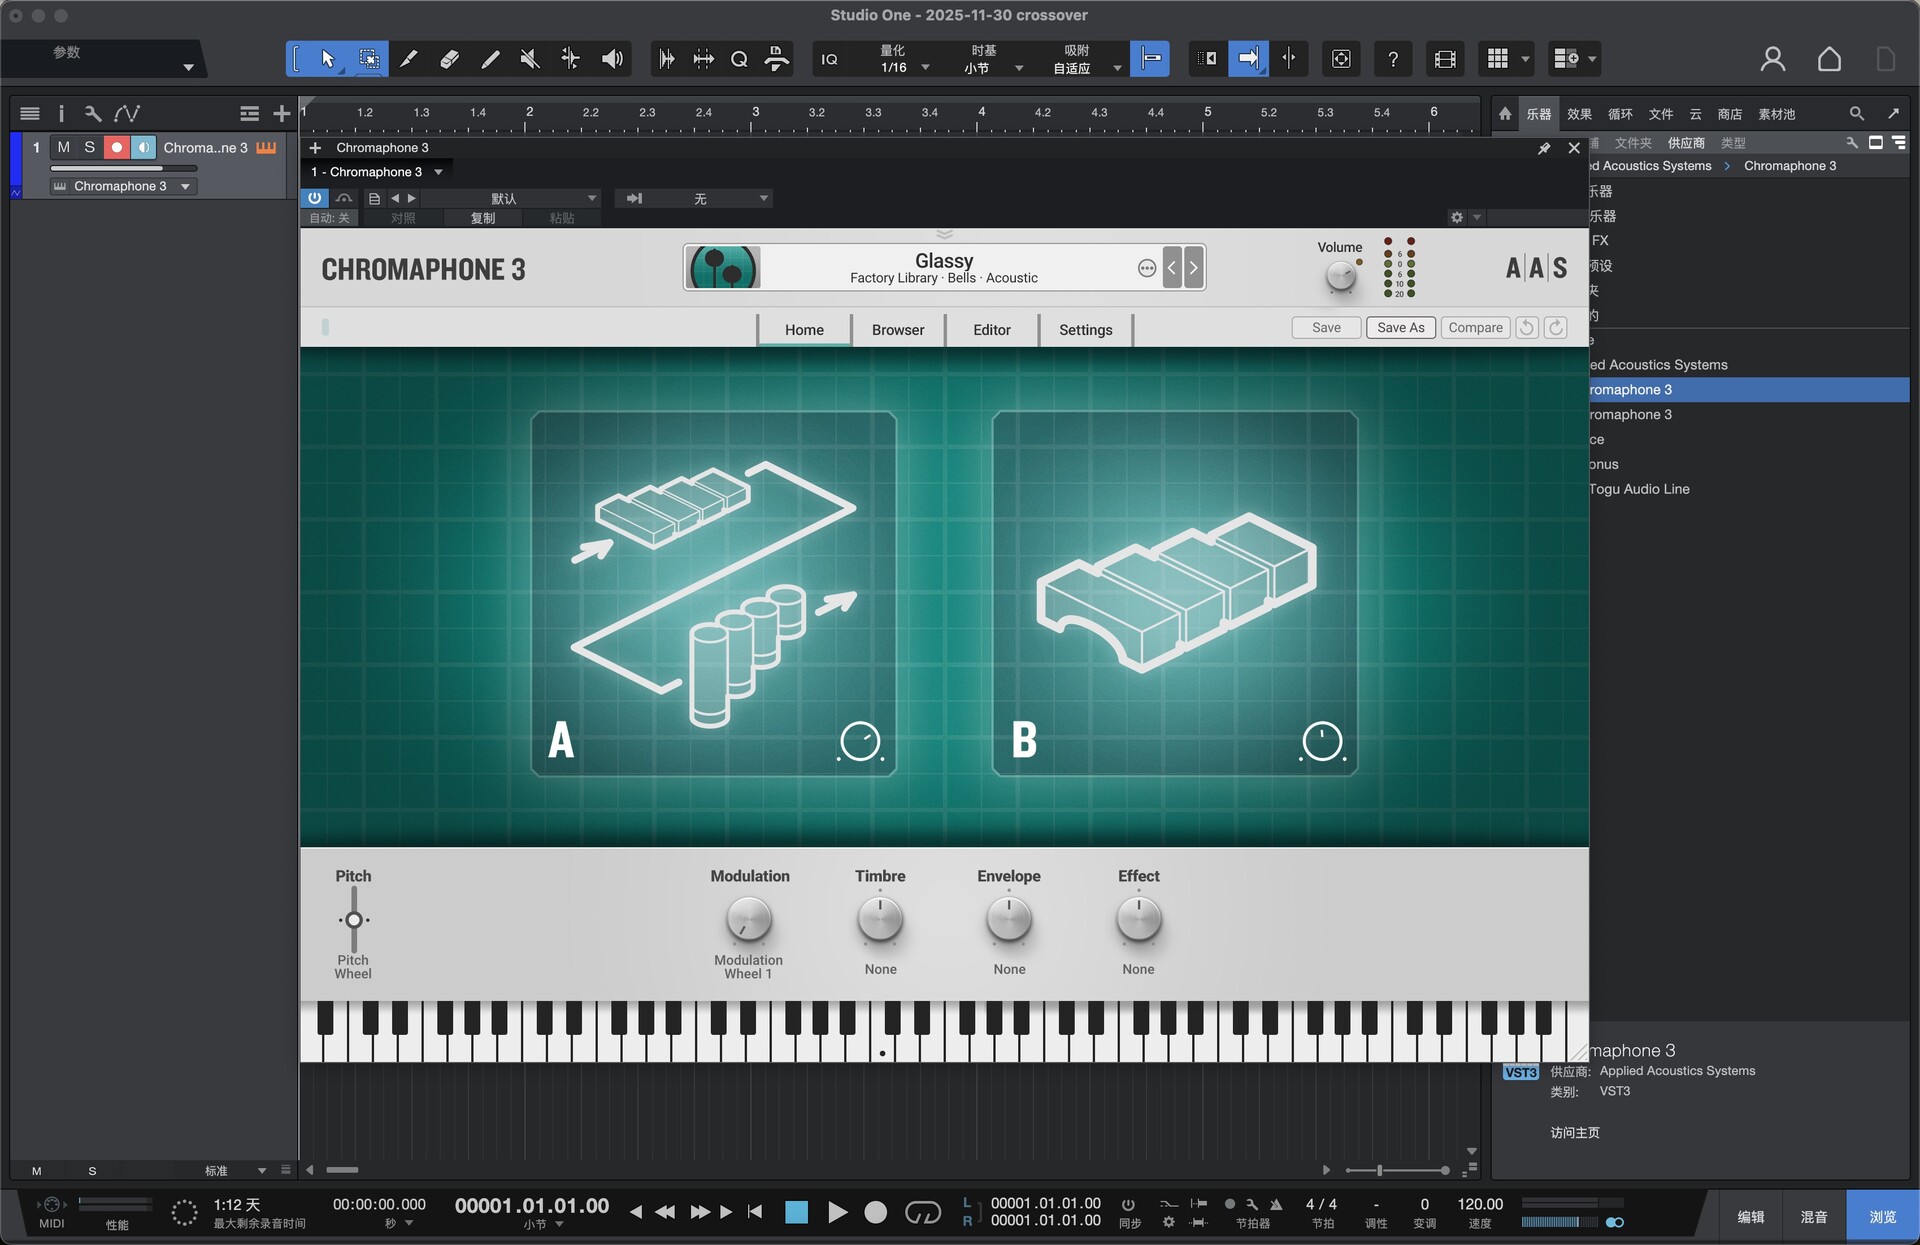Screen dimensions: 1920x1245
Task: Toggle record arm on track 1
Action: point(117,147)
